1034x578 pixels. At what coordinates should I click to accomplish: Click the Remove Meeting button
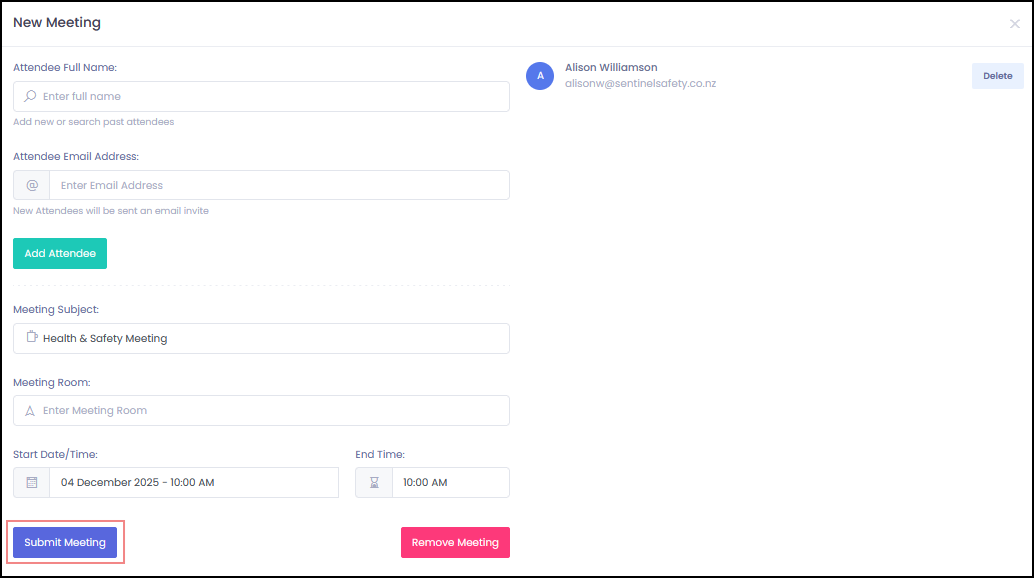[x=455, y=543]
